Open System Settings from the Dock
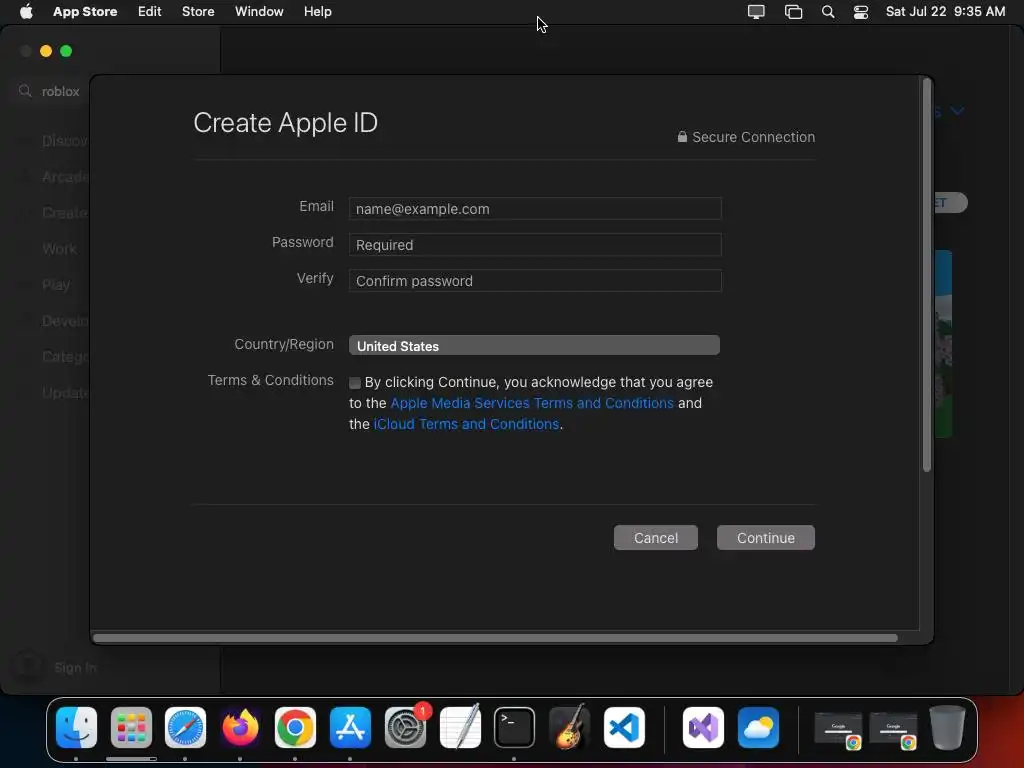 406,728
